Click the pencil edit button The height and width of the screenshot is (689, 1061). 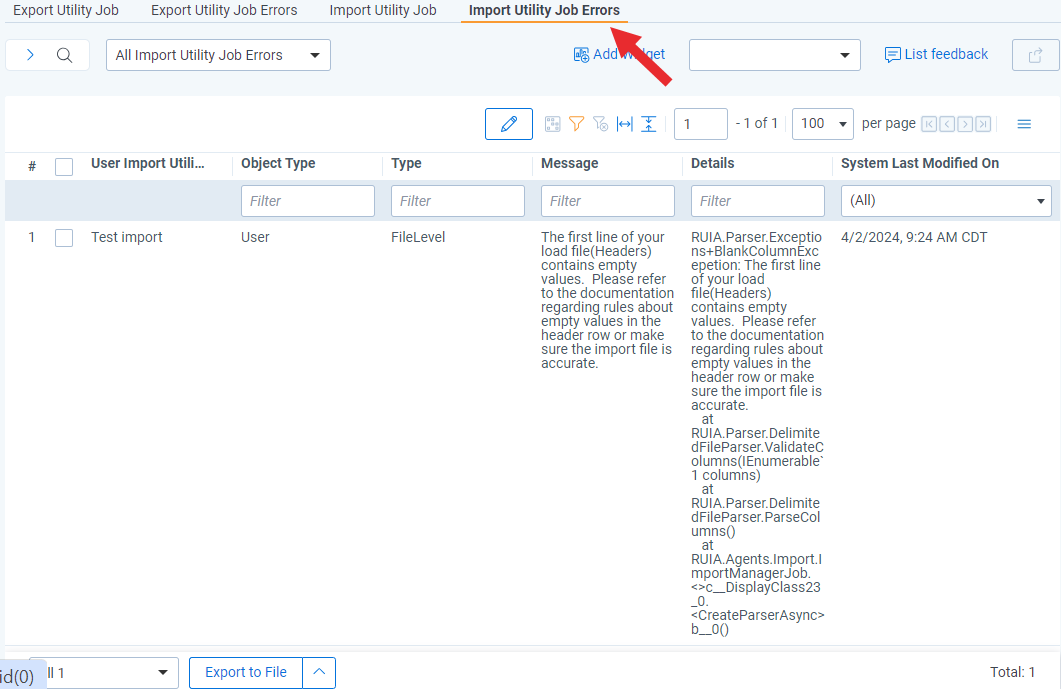509,124
